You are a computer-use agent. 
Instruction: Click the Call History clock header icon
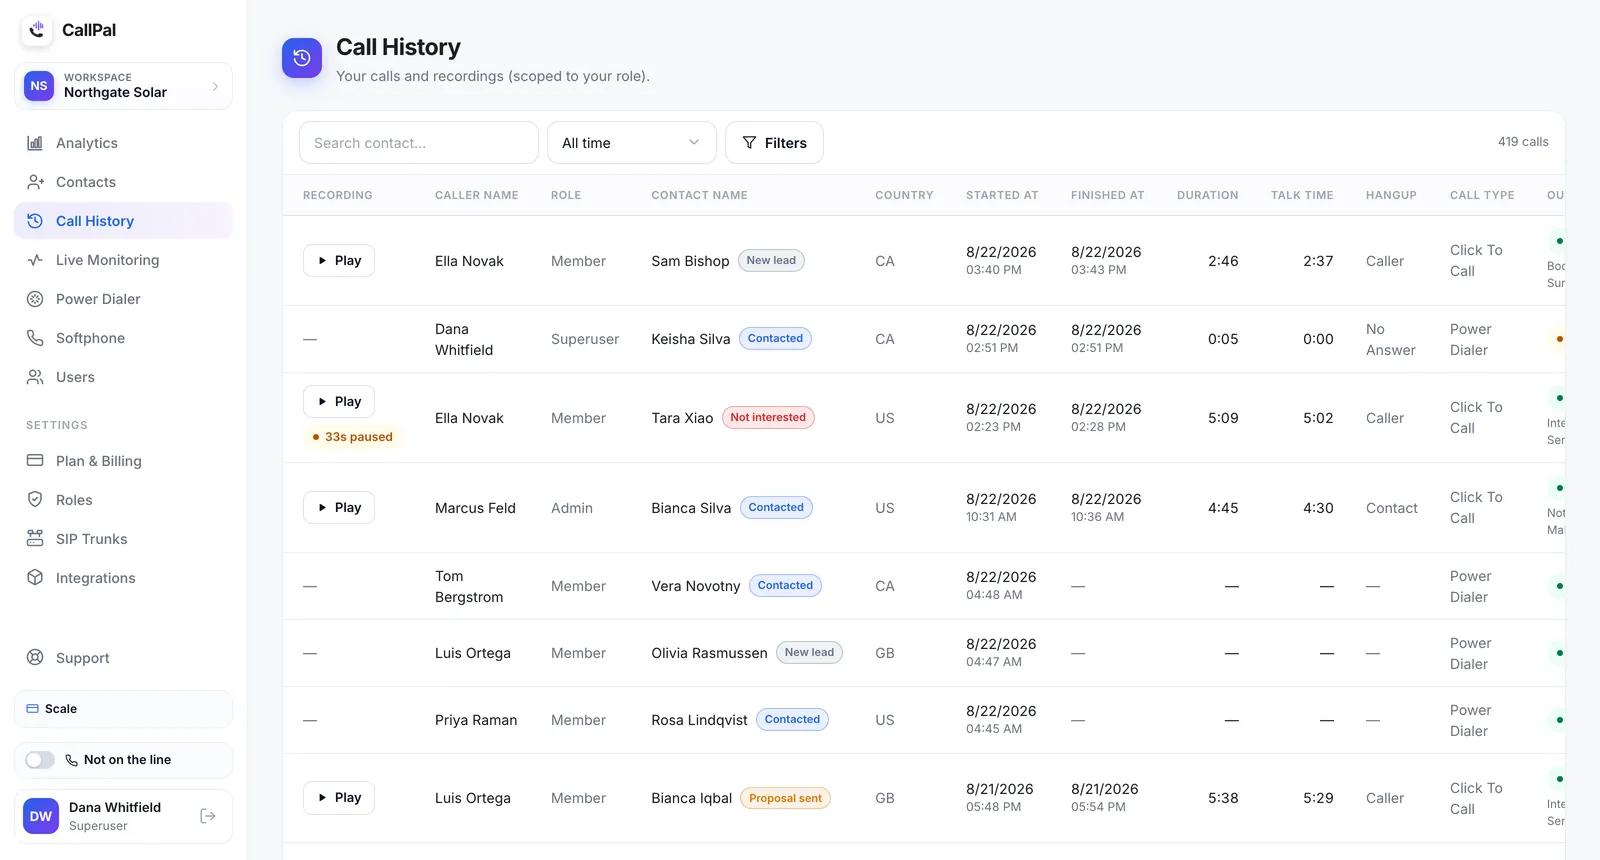point(302,58)
